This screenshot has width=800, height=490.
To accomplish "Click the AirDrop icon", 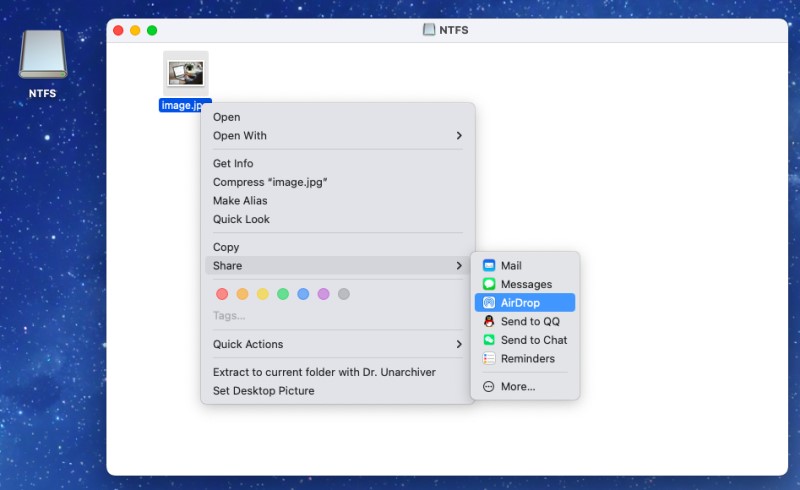I will tap(489, 303).
